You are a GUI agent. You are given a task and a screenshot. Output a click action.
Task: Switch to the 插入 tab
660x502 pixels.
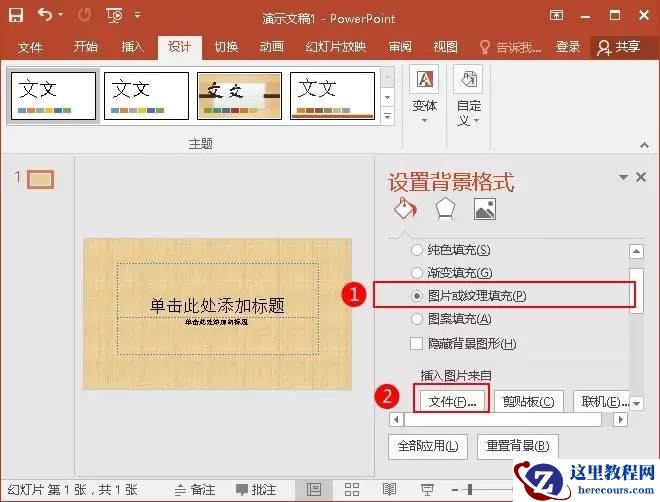coord(133,46)
